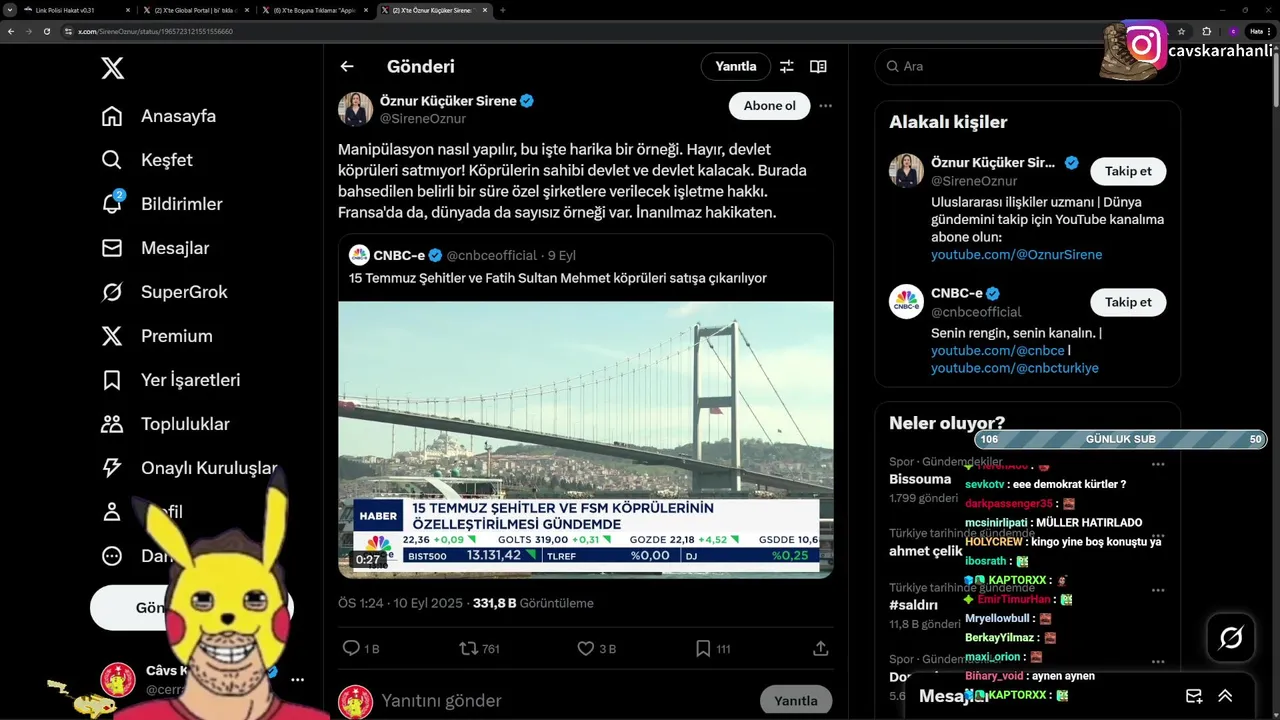Image resolution: width=1280 pixels, height=720 pixels.
Task: Open Mesajlar envelope in sidebar
Action: click(x=112, y=248)
